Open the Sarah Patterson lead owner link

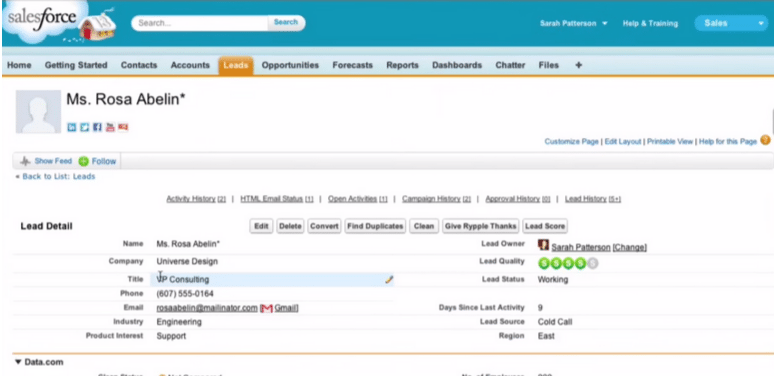coord(581,247)
